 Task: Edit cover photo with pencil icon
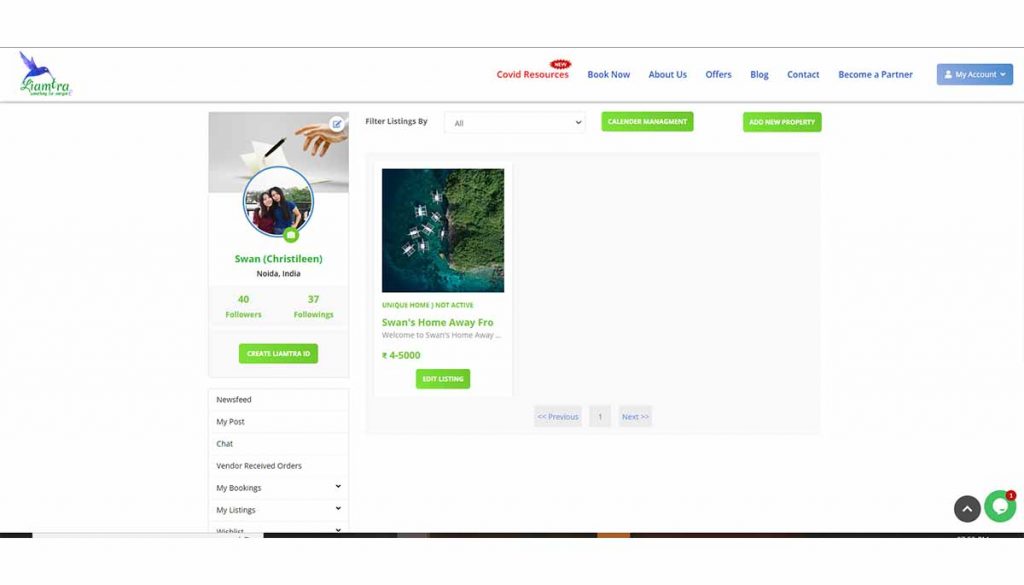[336, 123]
